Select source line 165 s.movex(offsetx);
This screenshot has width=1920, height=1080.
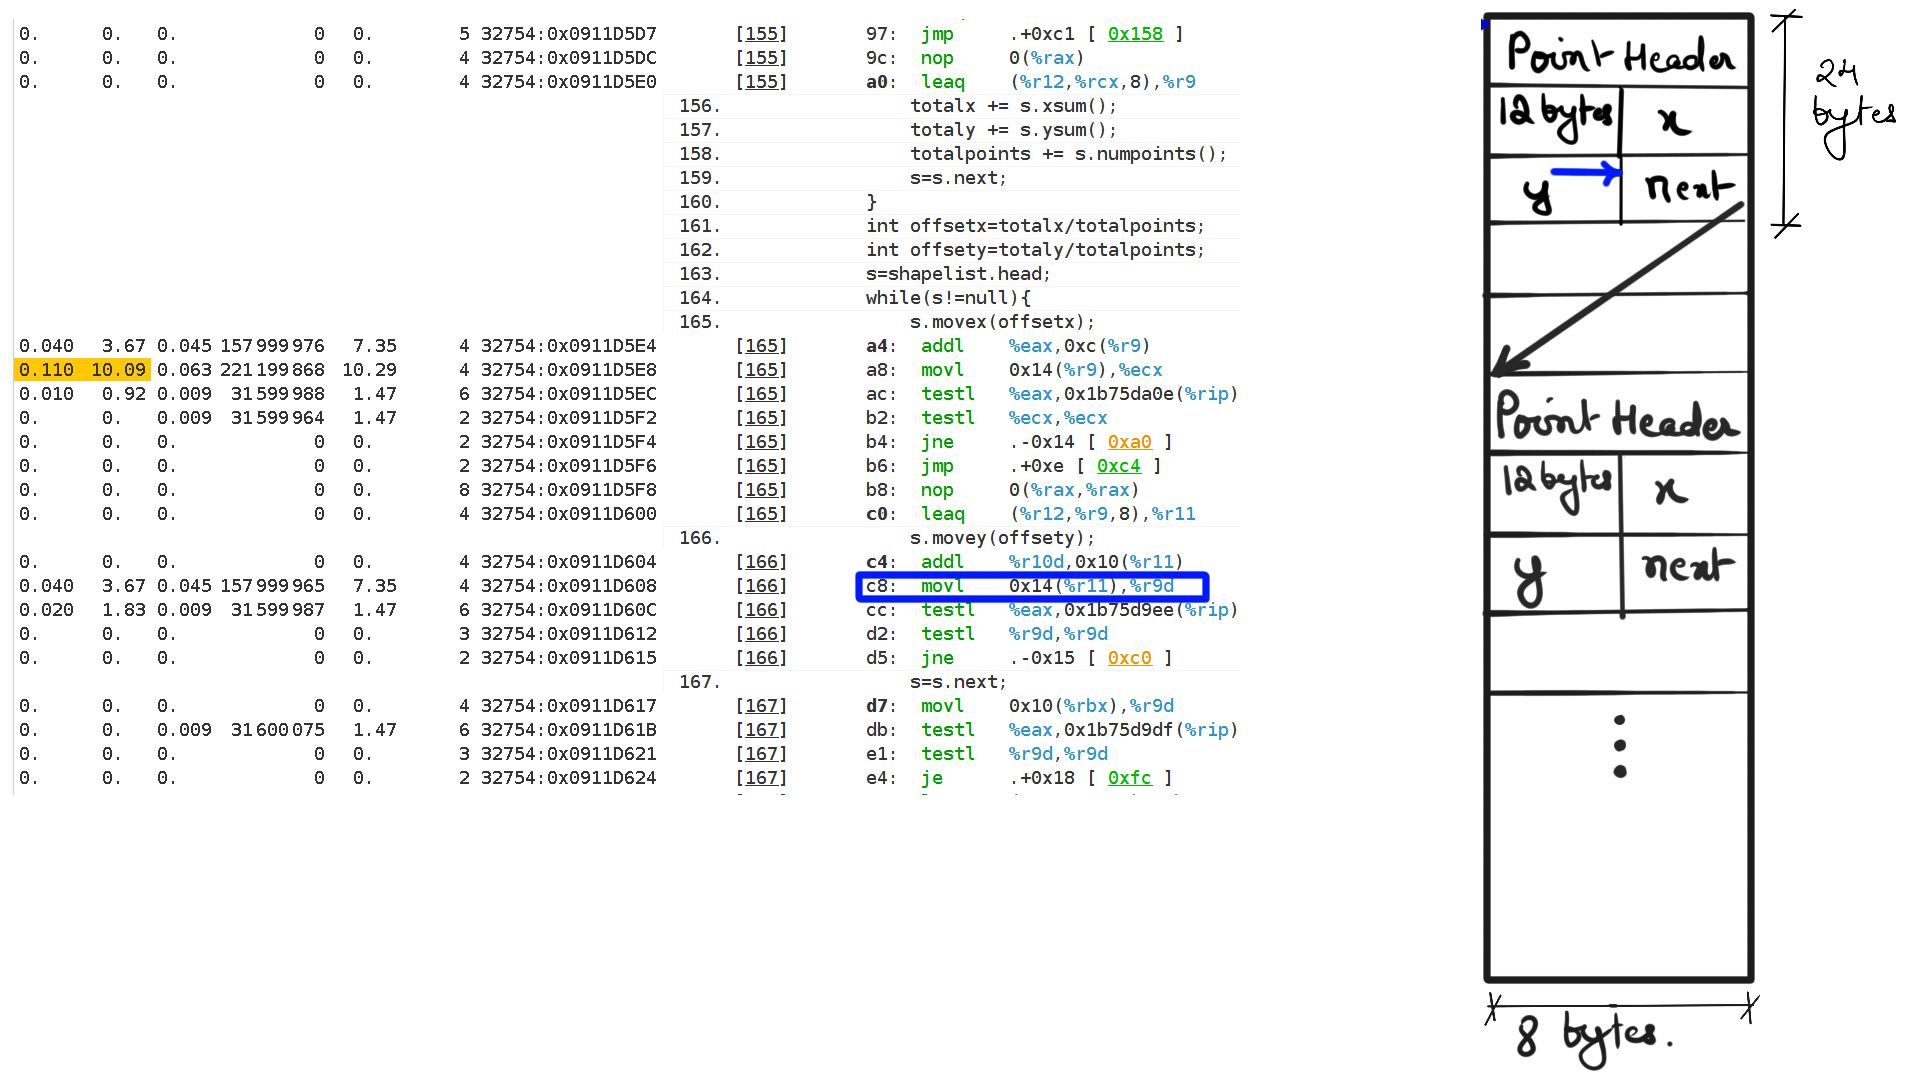(x=951, y=322)
